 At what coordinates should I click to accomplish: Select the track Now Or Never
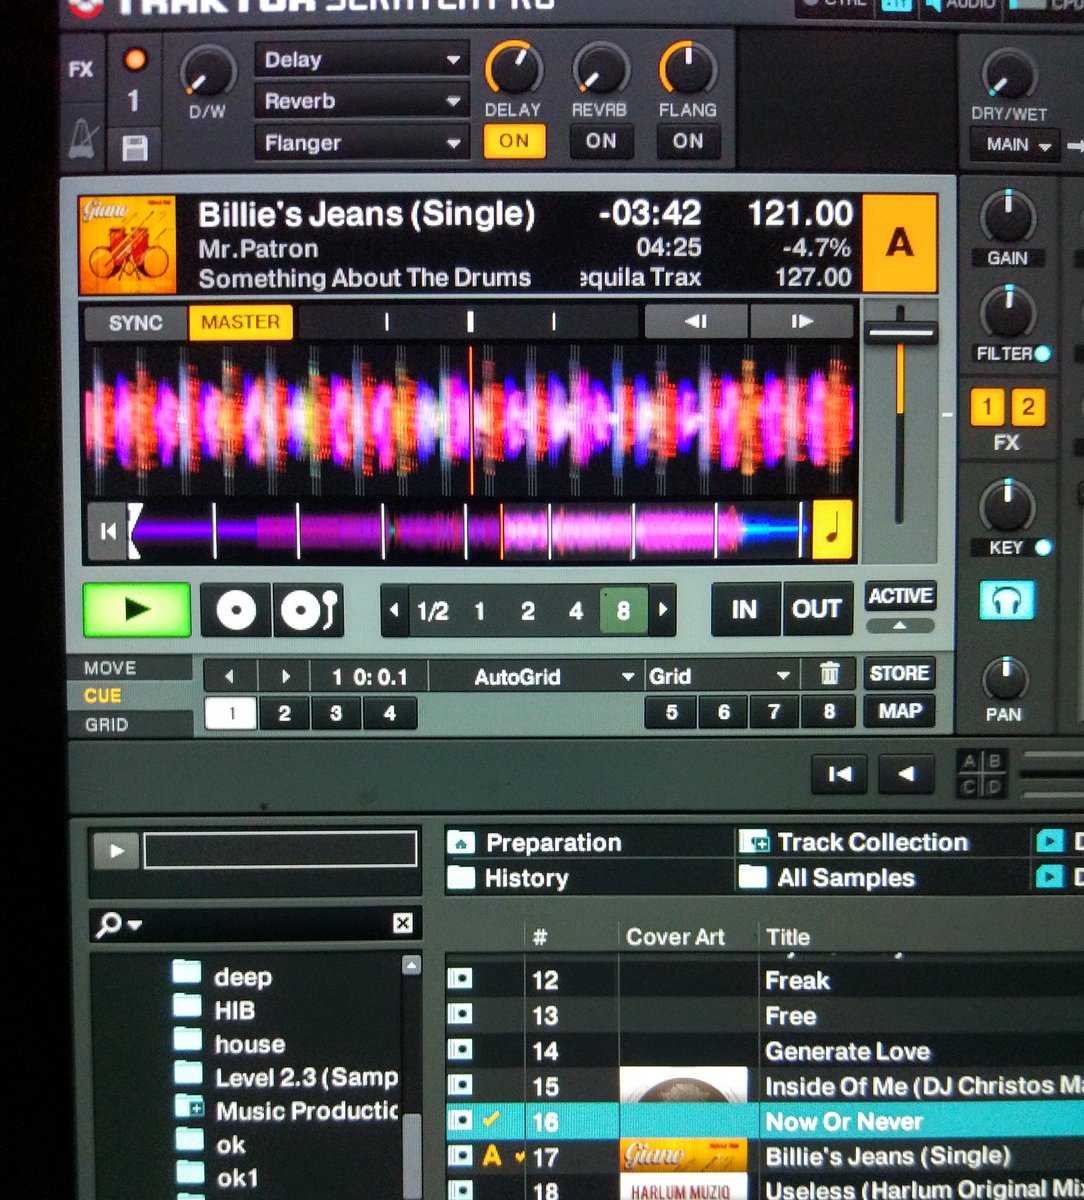coord(844,1121)
